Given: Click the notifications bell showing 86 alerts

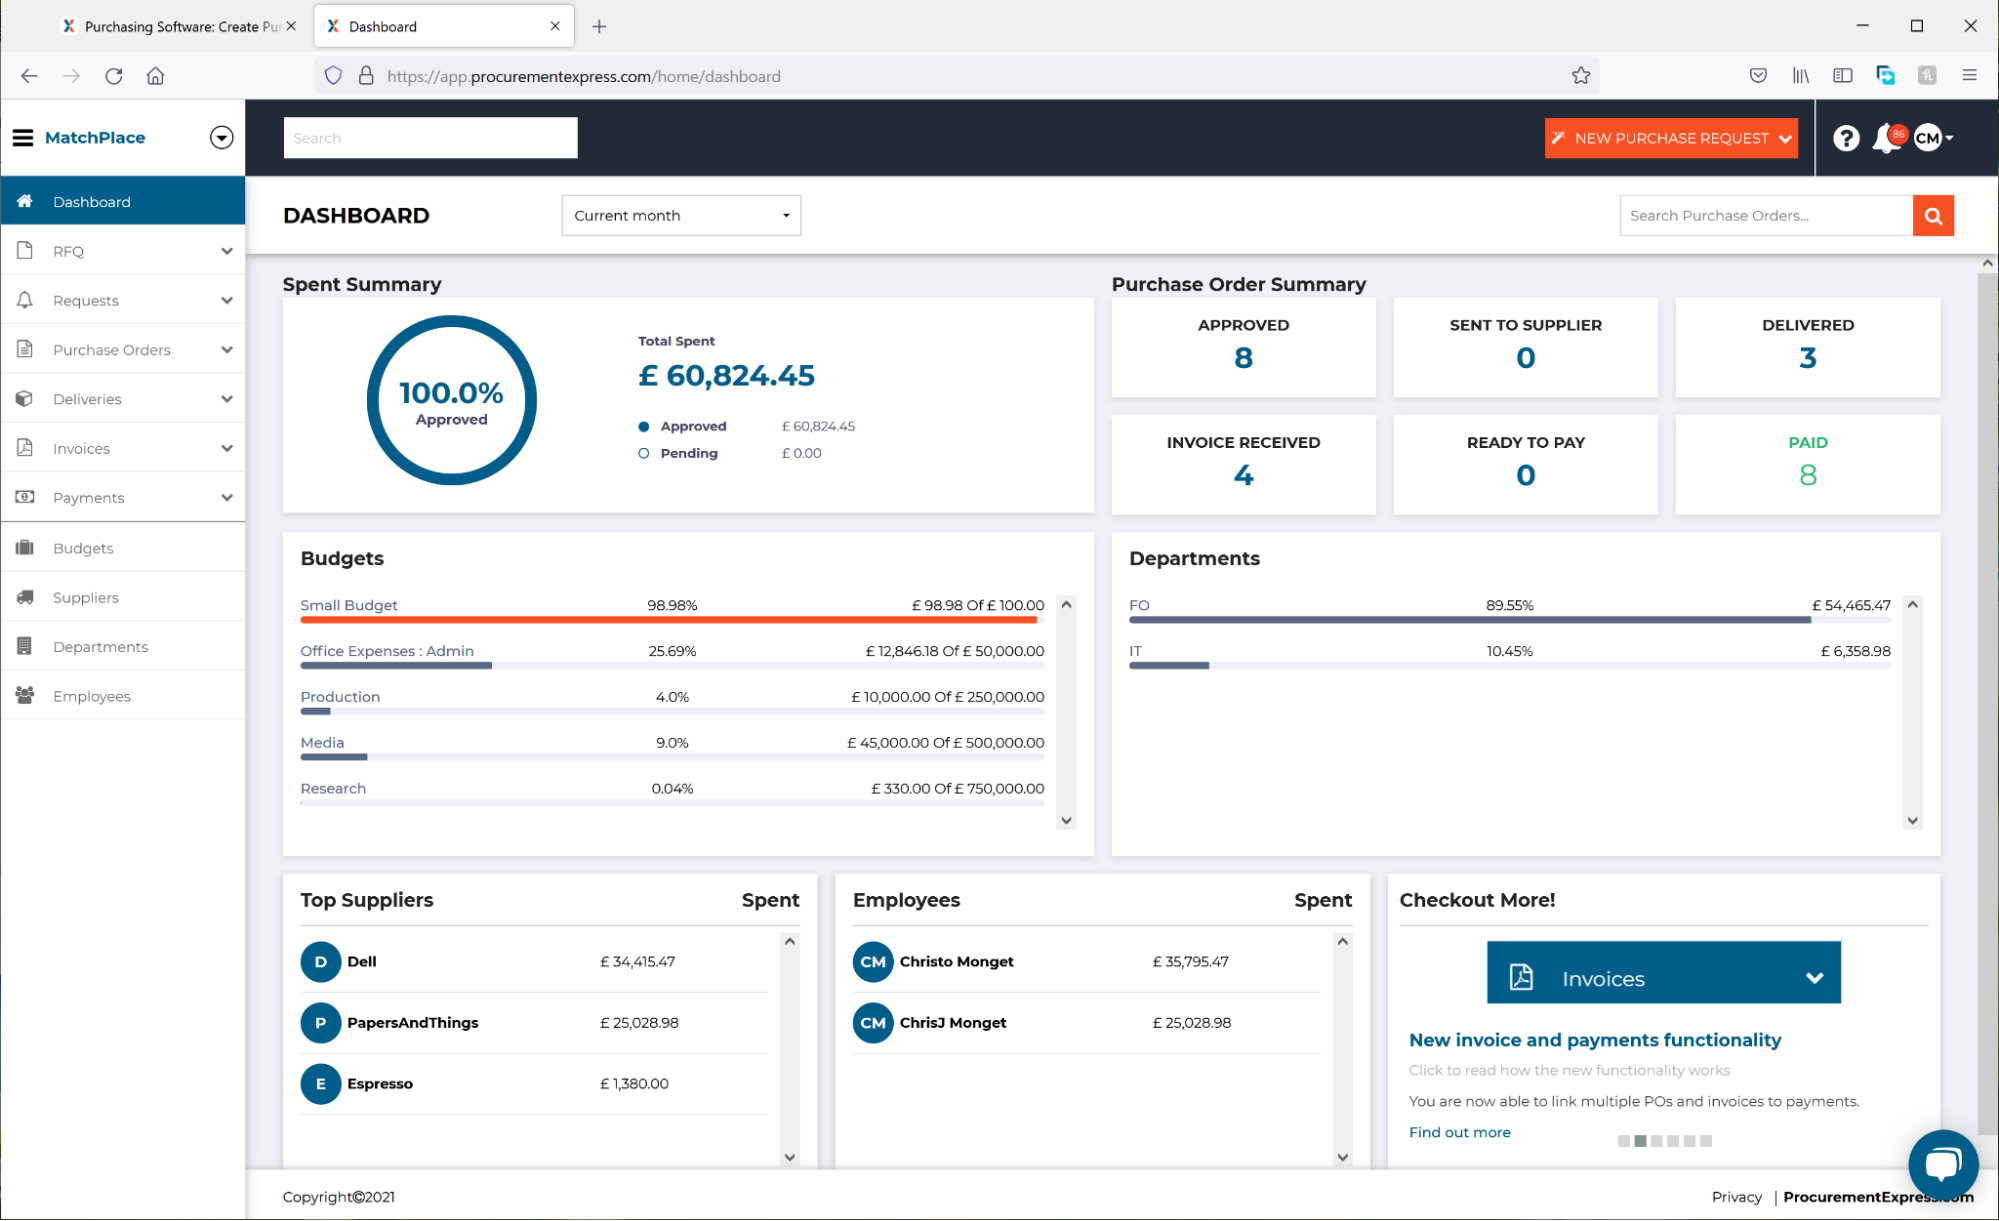Looking at the screenshot, I should [1886, 138].
